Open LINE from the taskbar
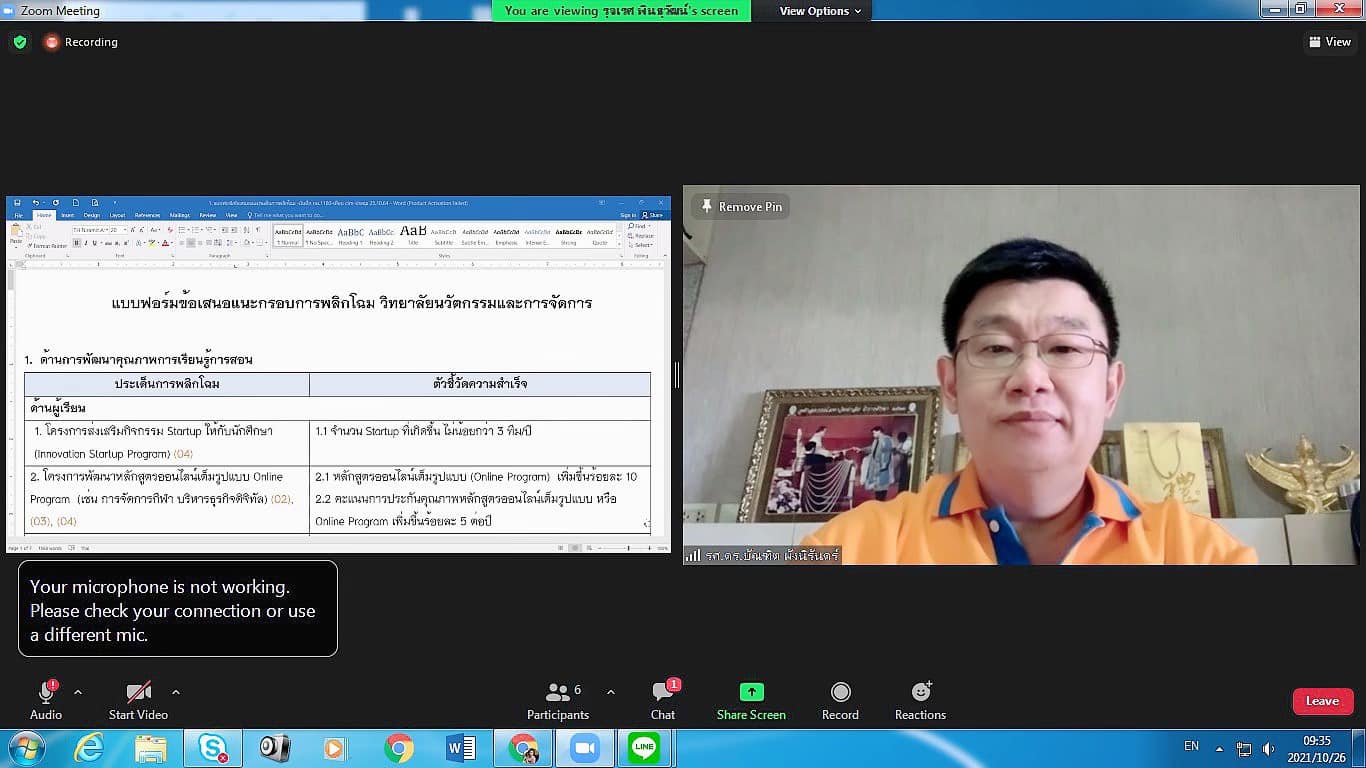This screenshot has height=768, width=1366. (644, 748)
